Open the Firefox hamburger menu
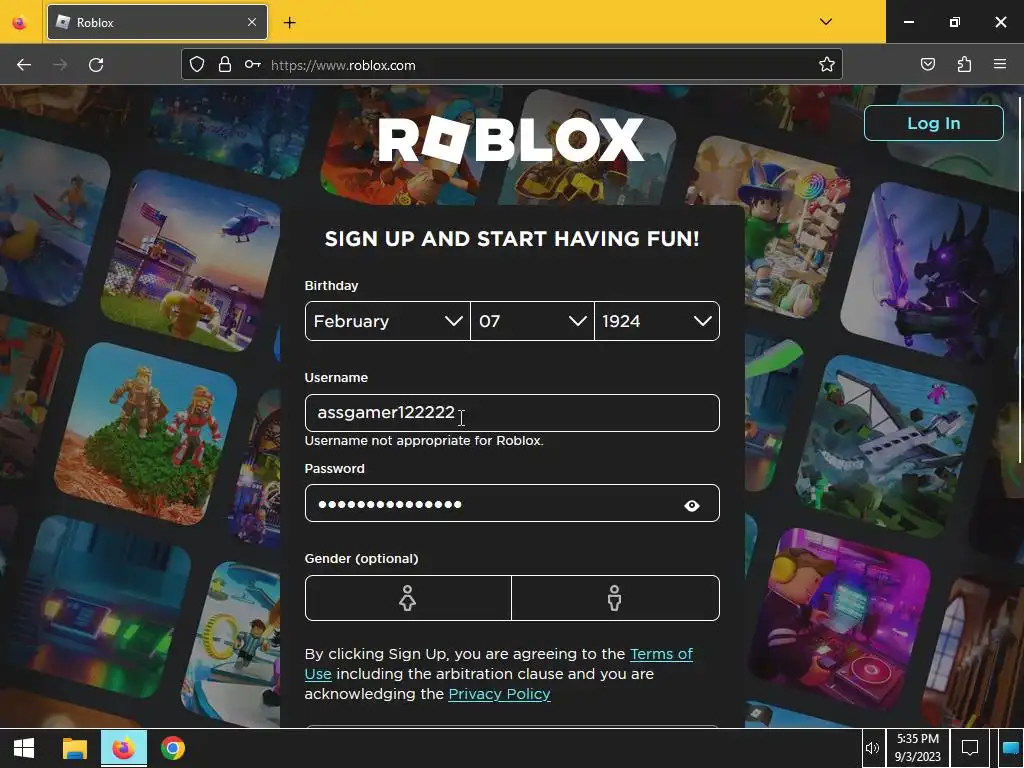This screenshot has height=768, width=1024. [1000, 64]
